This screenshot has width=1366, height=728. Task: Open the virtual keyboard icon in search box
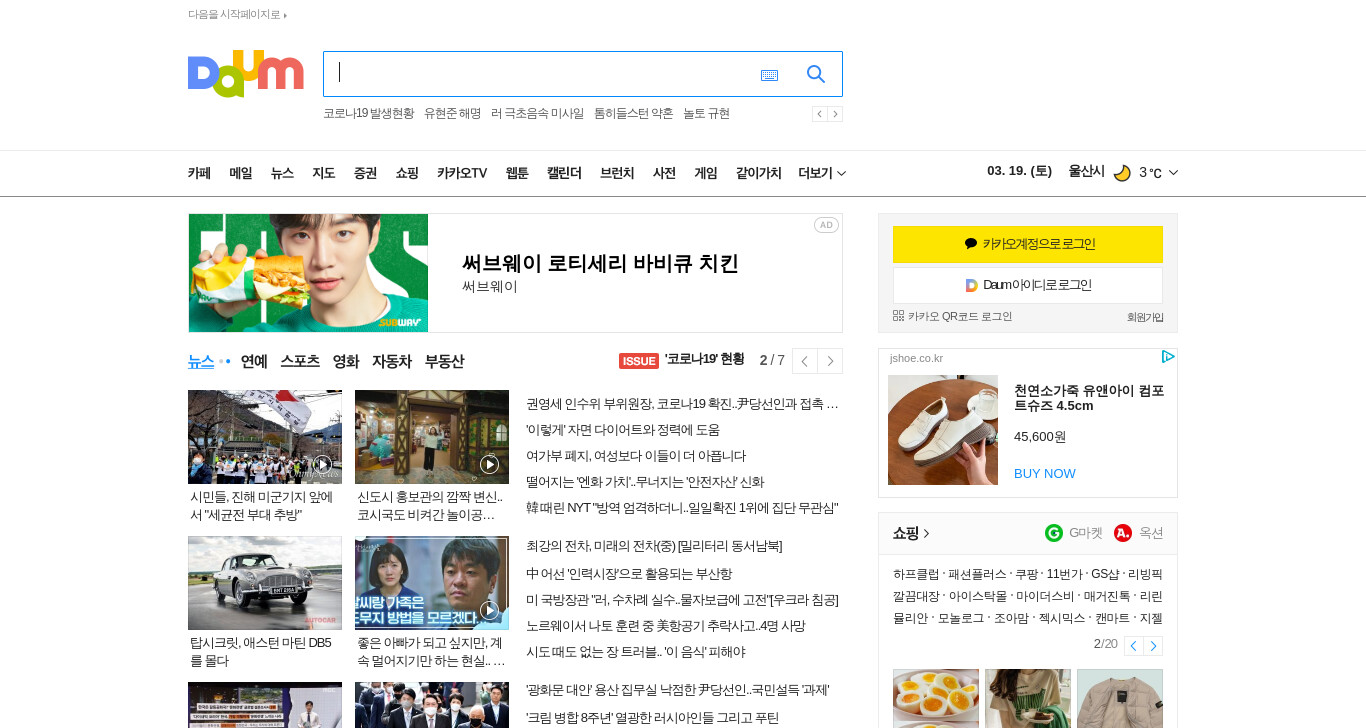coord(769,75)
